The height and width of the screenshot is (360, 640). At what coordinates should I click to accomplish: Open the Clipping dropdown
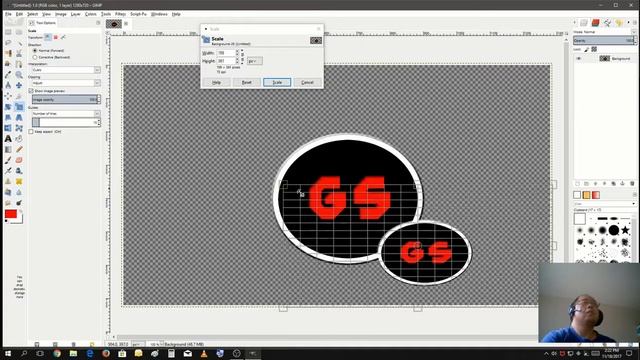tap(66, 83)
